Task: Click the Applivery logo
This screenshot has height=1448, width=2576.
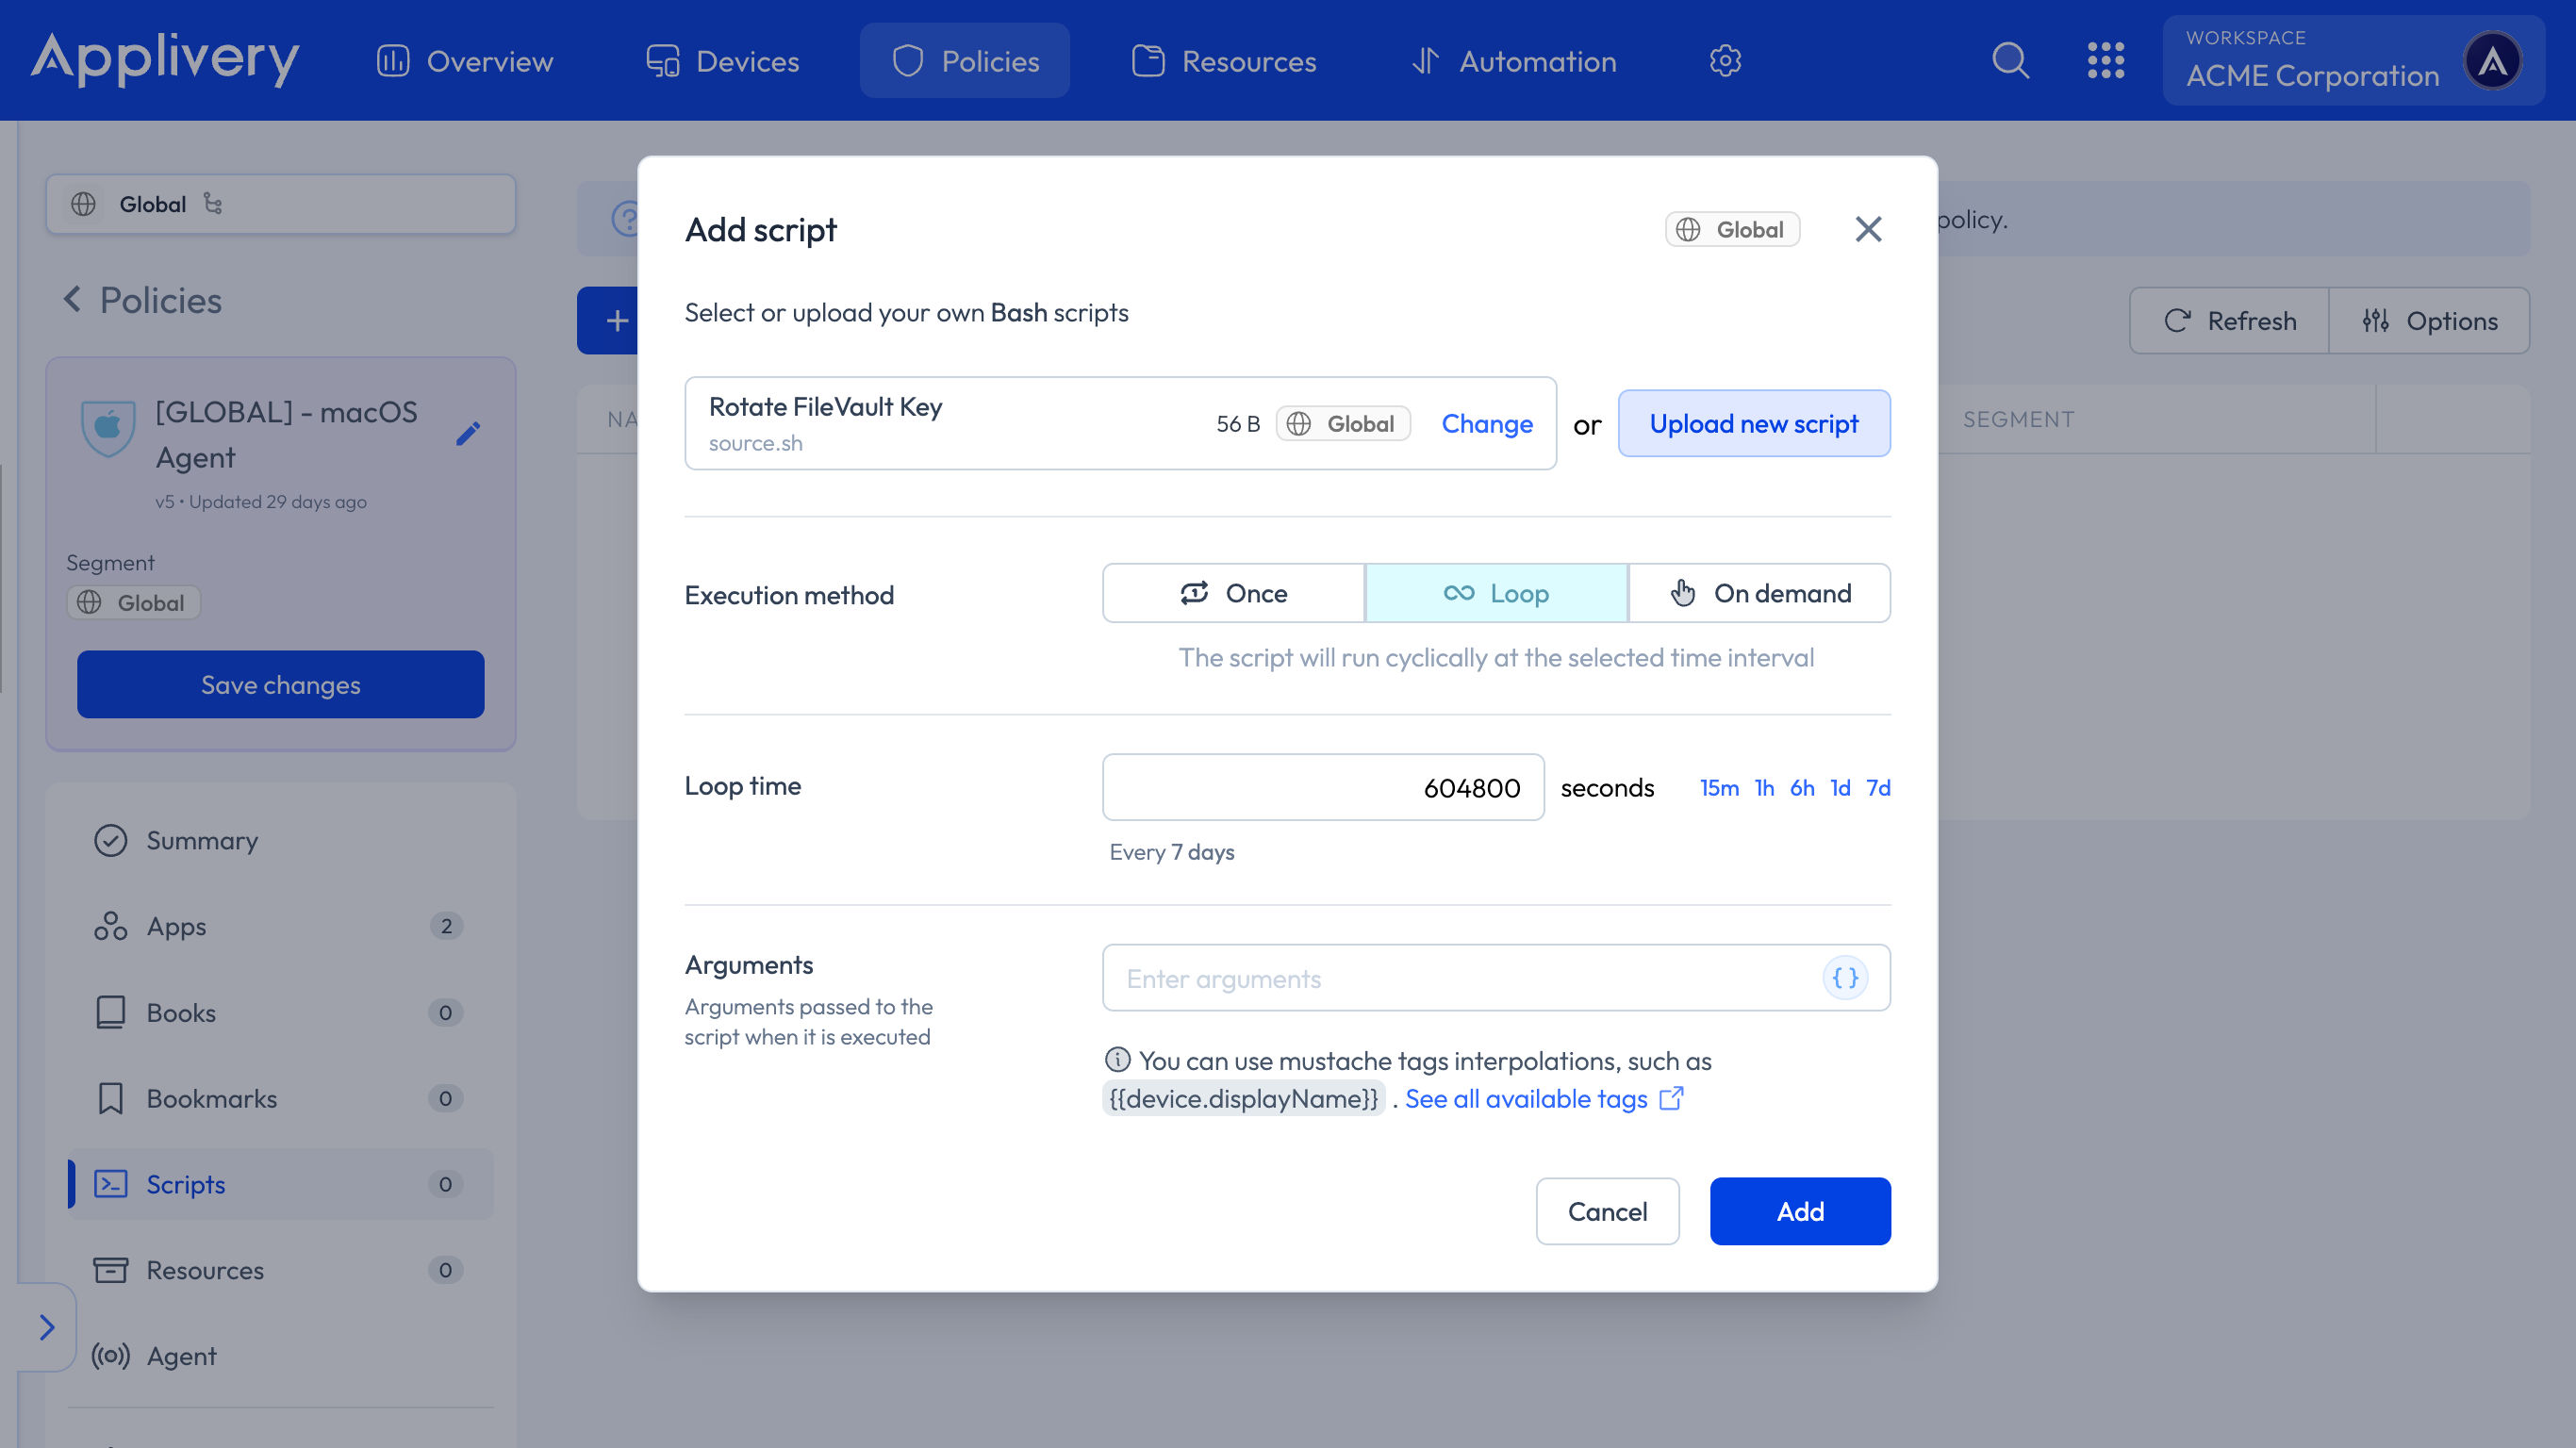Action: tap(165, 60)
